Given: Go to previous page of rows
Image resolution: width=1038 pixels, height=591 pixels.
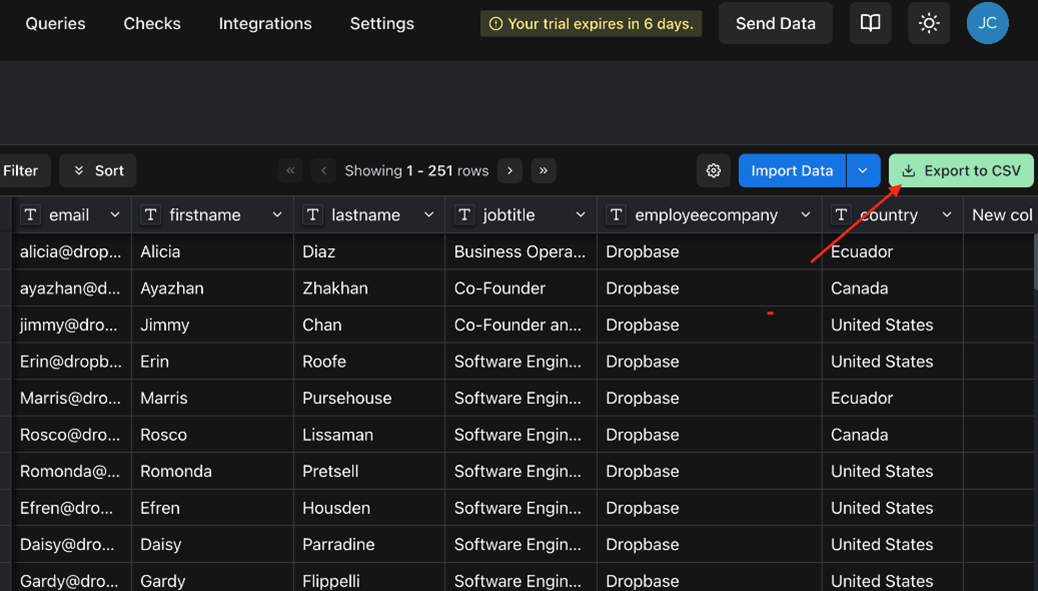Looking at the screenshot, I should pos(324,171).
